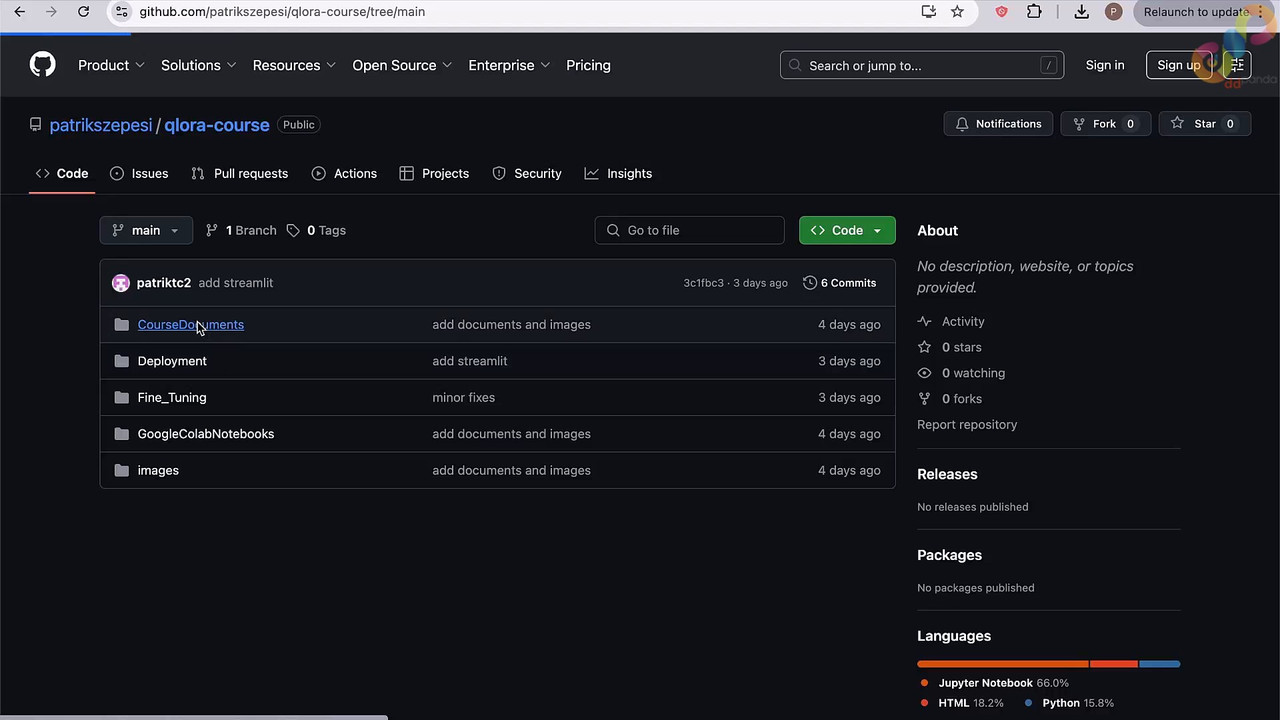Switch to the Code tab
This screenshot has width=1280, height=720.
coord(62,173)
